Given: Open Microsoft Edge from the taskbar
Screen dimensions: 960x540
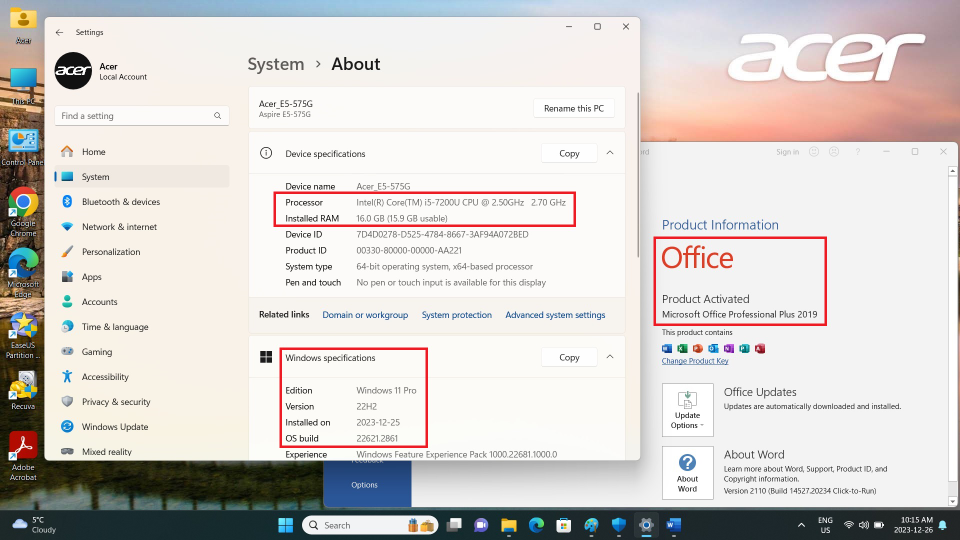Looking at the screenshot, I should [x=536, y=525].
